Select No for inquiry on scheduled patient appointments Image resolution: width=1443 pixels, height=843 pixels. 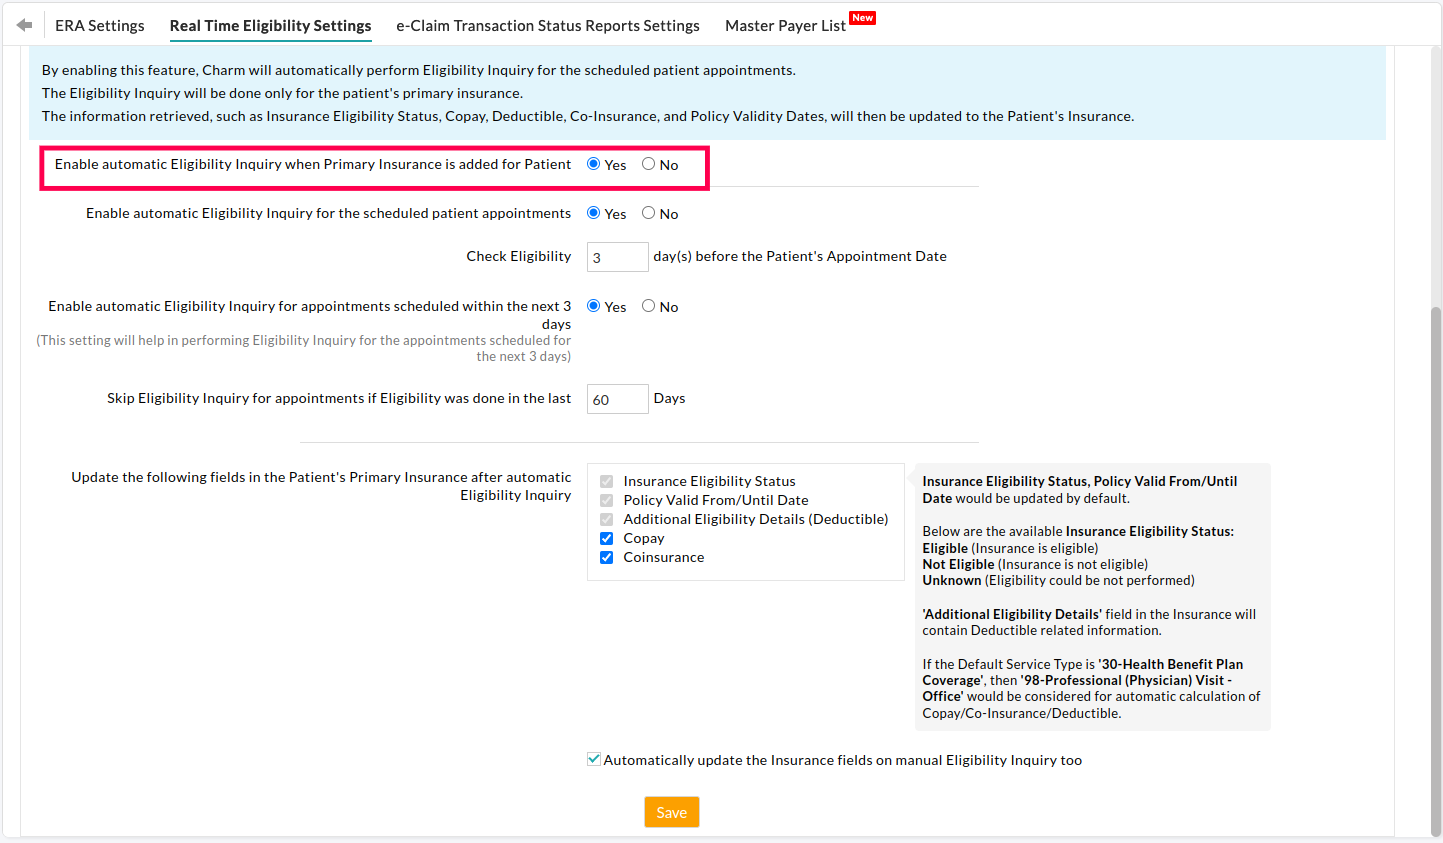pyautogui.click(x=648, y=213)
